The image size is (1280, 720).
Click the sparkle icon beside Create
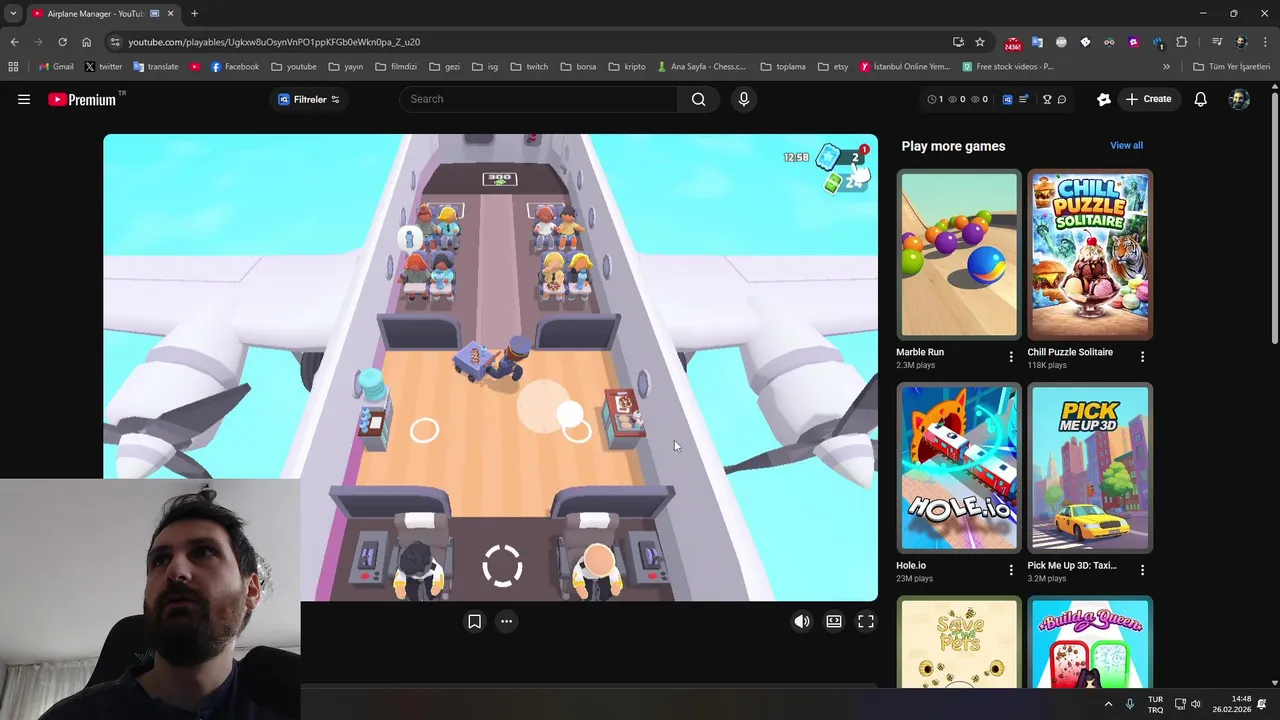[x=1104, y=99]
